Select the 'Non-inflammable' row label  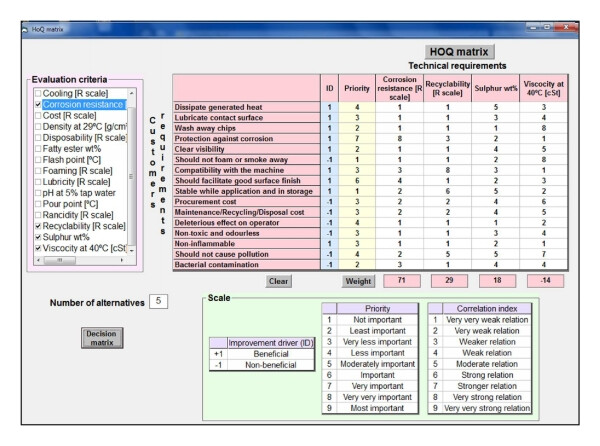246,244
